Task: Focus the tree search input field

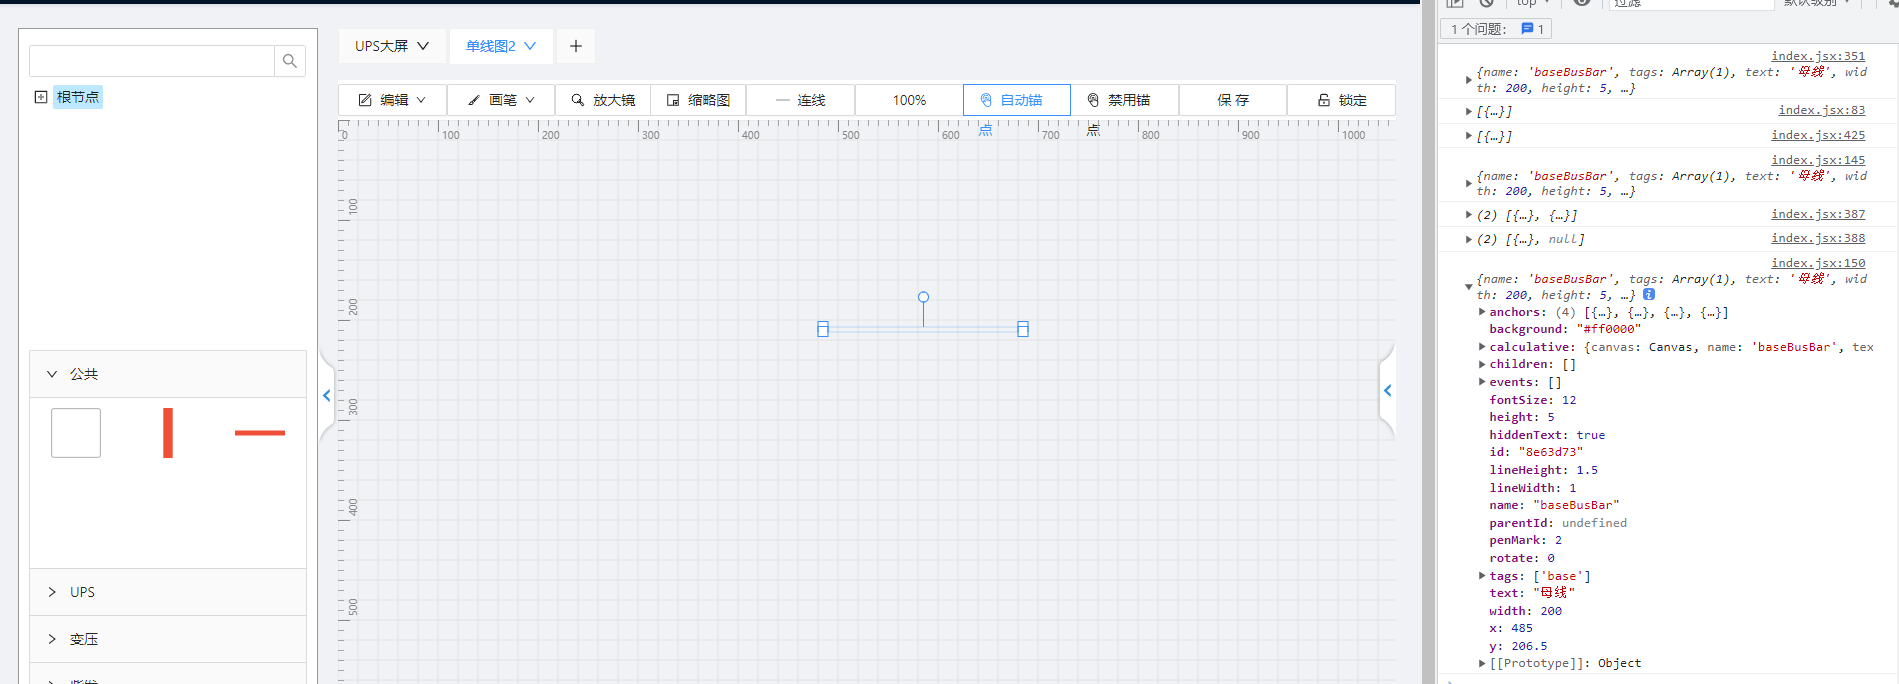Action: tap(152, 61)
